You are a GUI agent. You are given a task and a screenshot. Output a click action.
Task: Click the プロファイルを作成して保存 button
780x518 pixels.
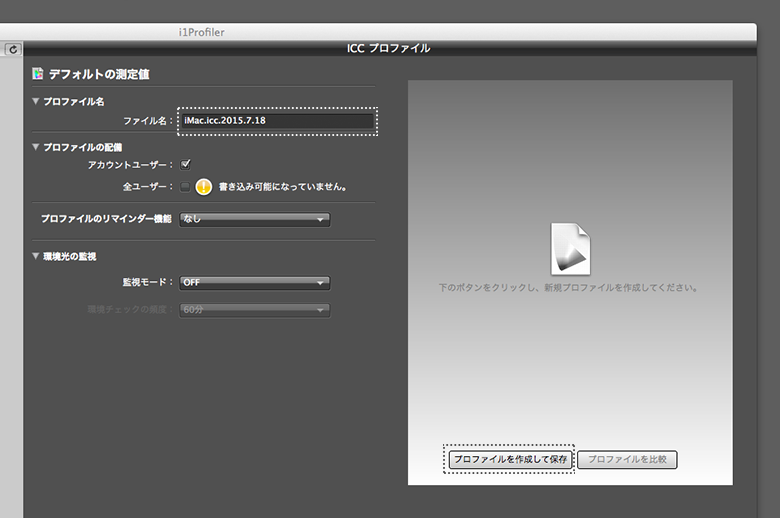click(509, 459)
